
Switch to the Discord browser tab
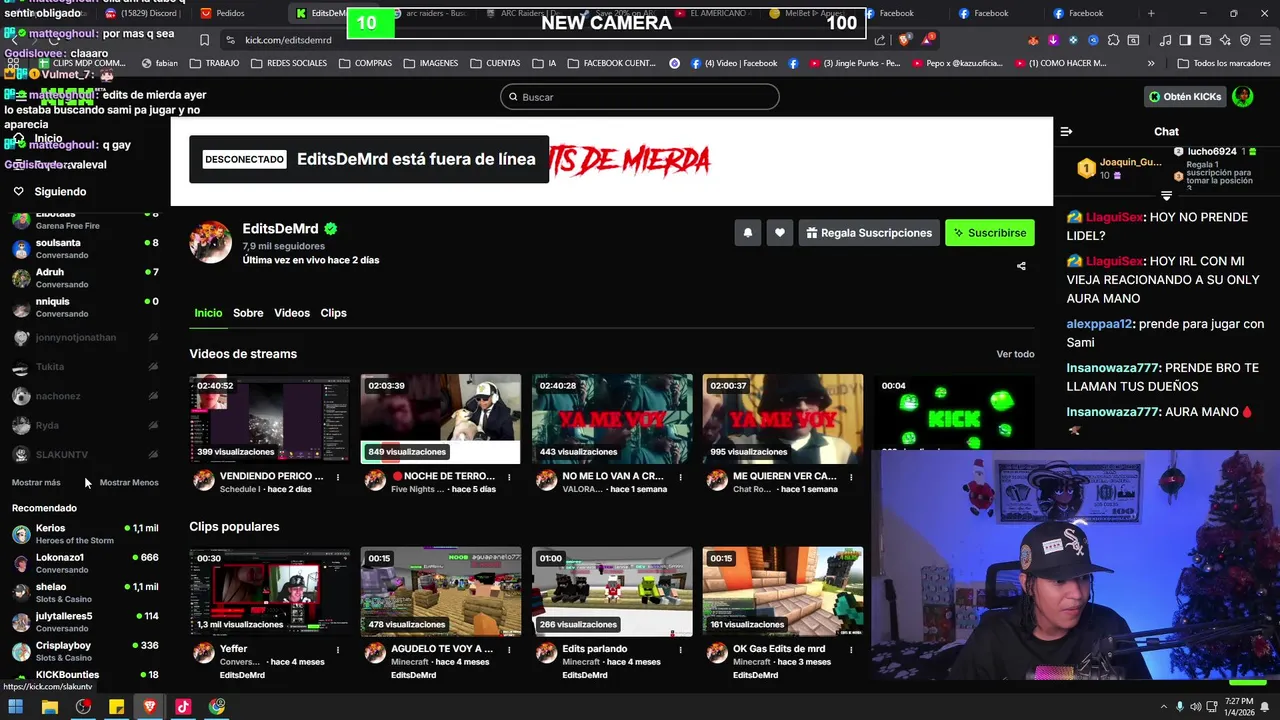[x=142, y=13]
